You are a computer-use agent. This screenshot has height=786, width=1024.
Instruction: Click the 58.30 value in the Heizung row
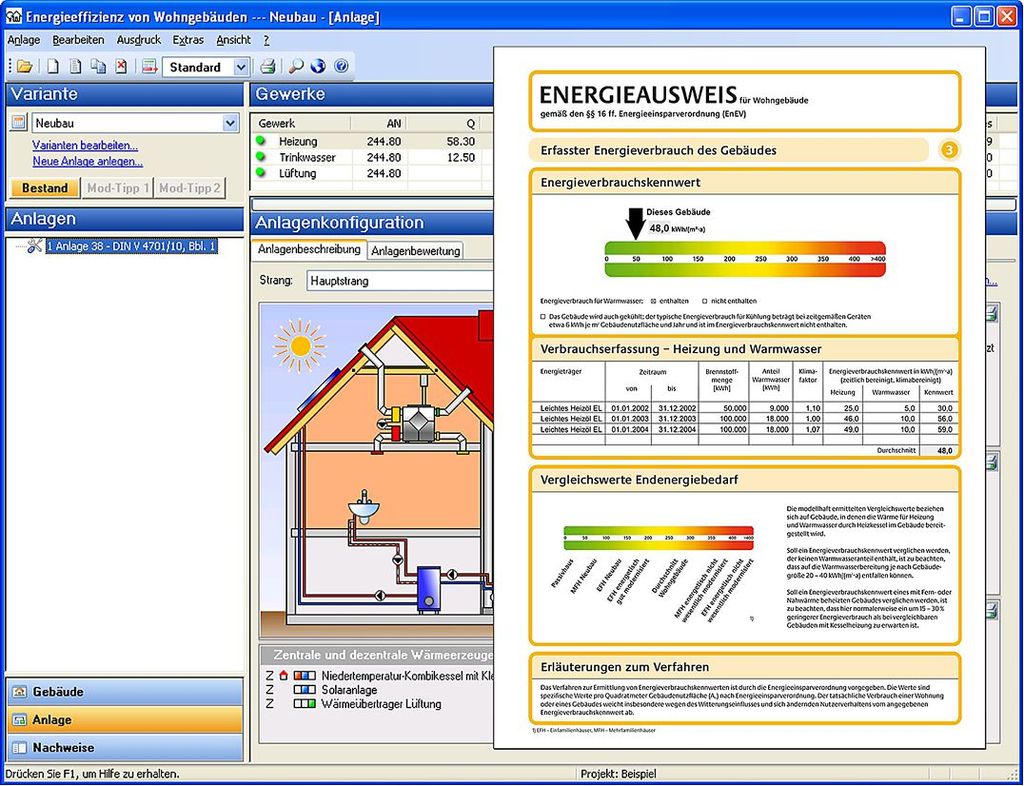[x=461, y=141]
